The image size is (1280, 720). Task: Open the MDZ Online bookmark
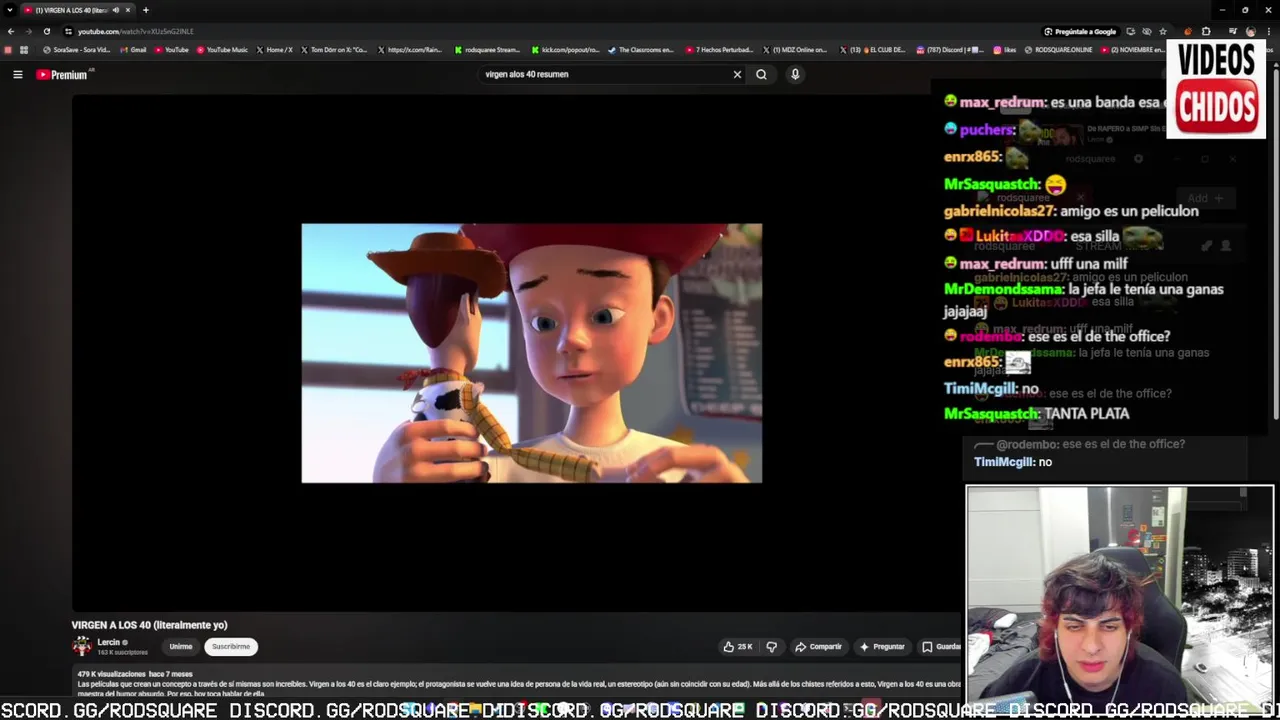pyautogui.click(x=796, y=50)
